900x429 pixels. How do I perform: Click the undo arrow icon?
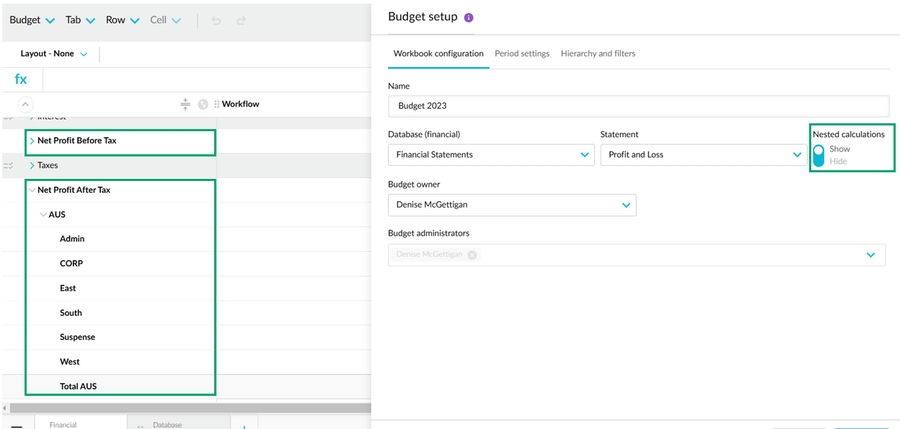[218, 20]
